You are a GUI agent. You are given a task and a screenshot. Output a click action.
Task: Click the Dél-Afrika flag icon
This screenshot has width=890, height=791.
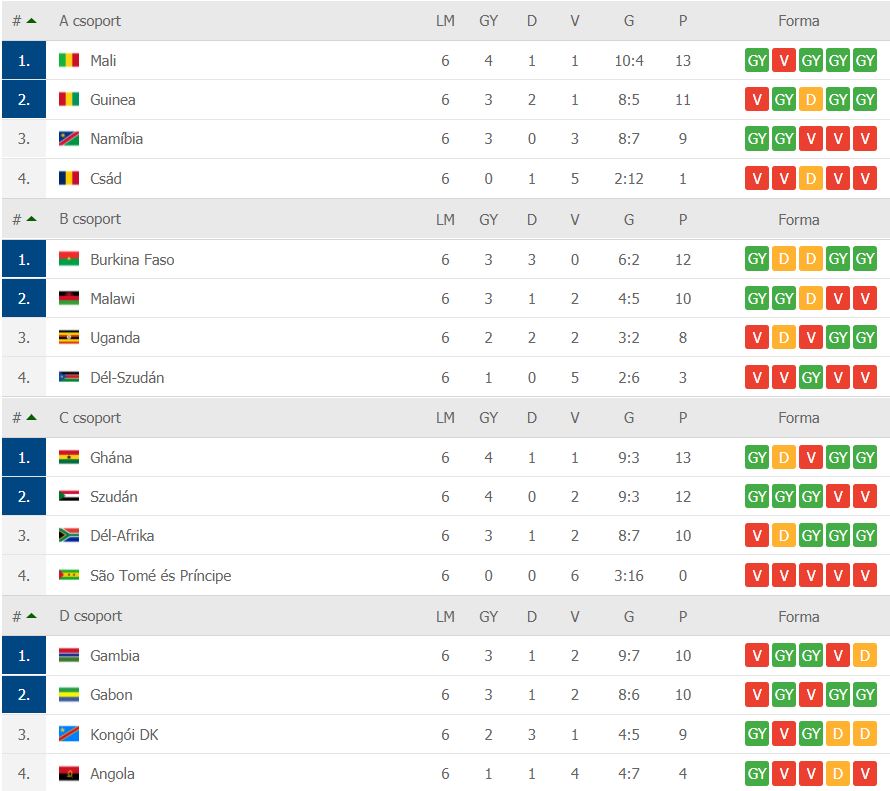pyautogui.click(x=69, y=536)
